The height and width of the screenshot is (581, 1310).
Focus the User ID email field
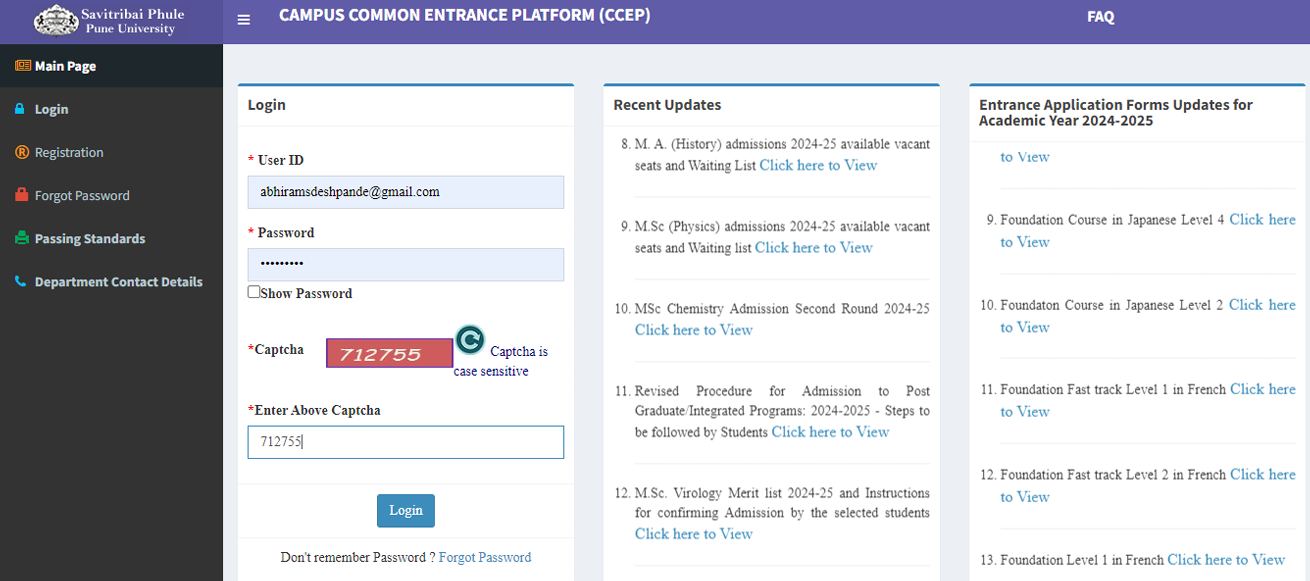pyautogui.click(x=406, y=192)
